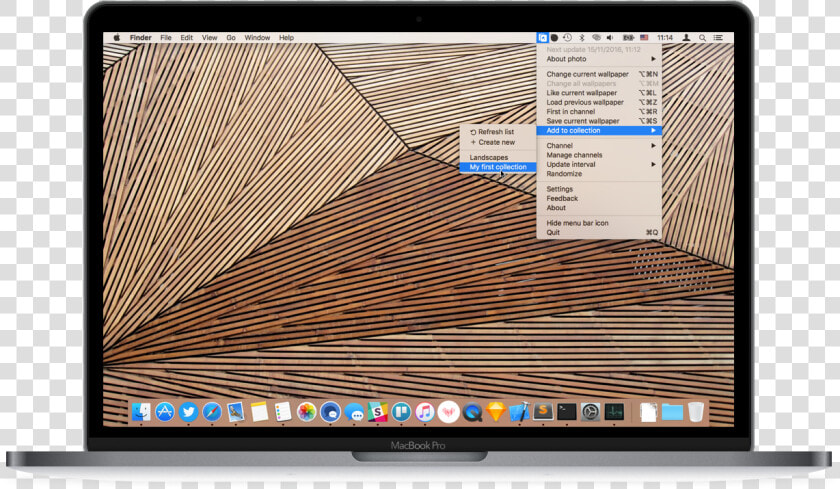Open Finder from the dock
Image resolution: width=840 pixels, height=489 pixels.
coord(141,412)
